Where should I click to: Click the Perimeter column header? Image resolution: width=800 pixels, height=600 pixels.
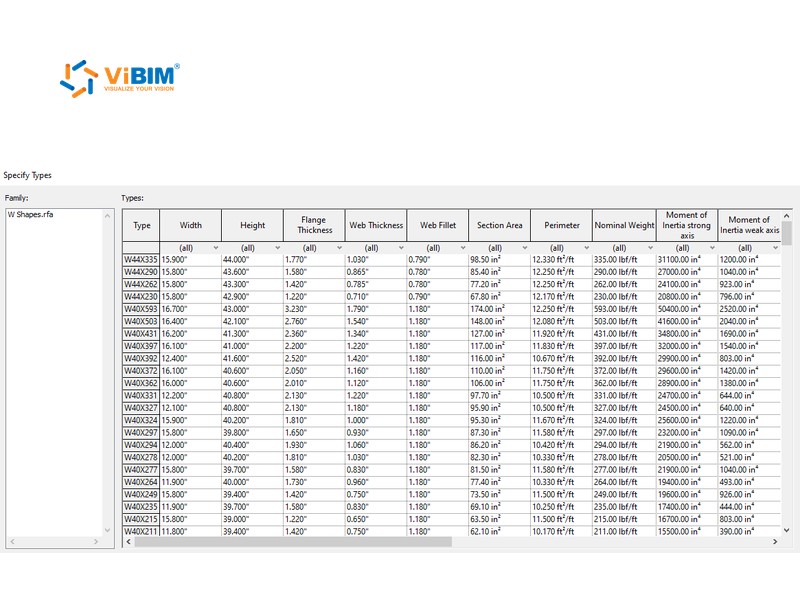click(x=561, y=225)
